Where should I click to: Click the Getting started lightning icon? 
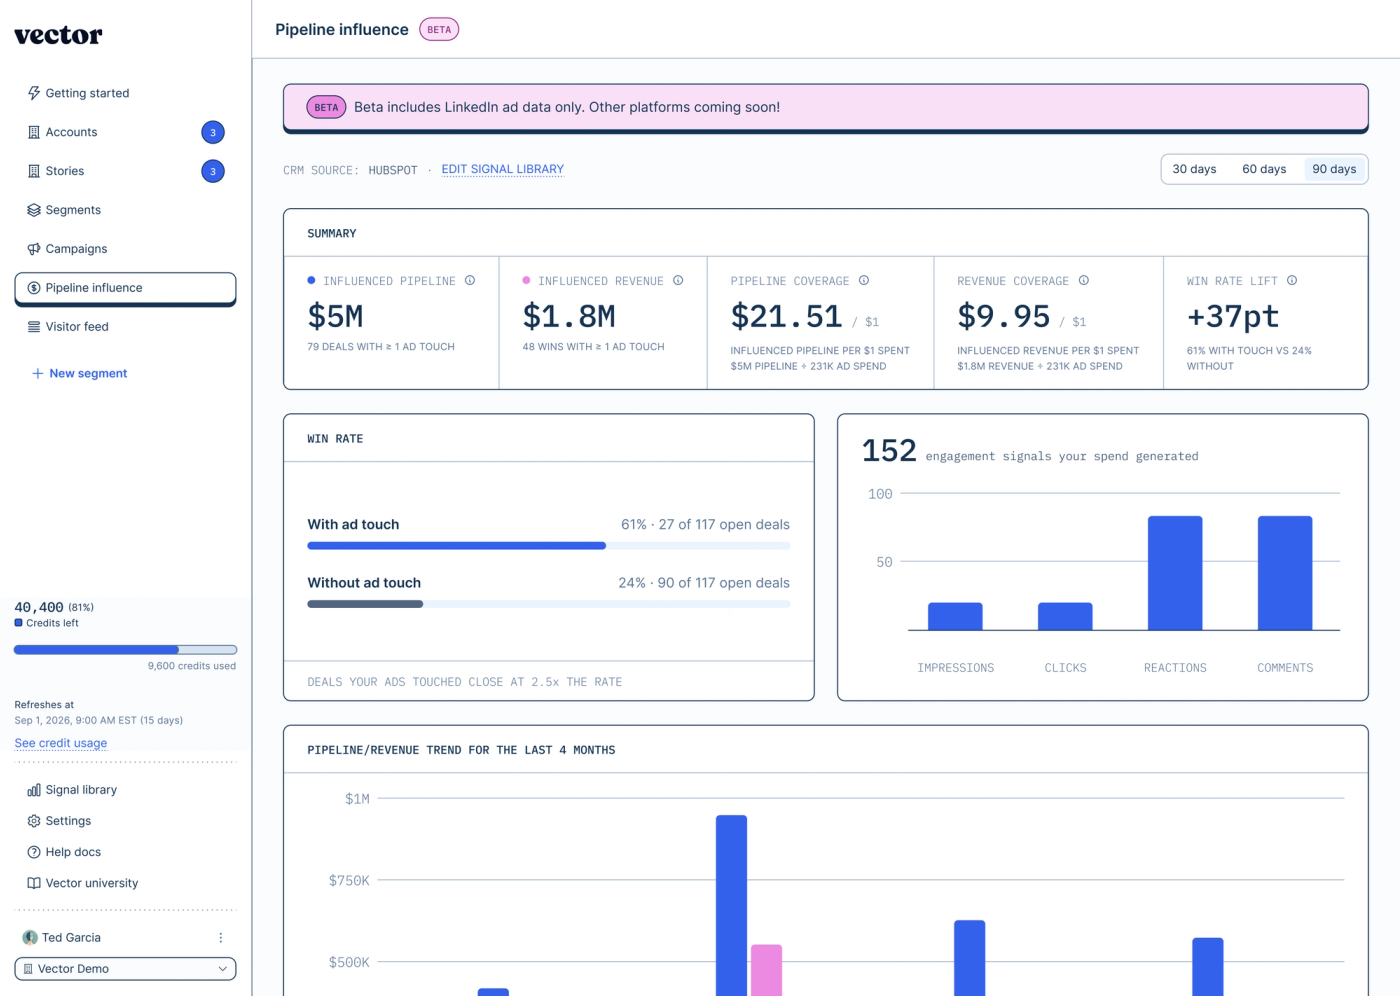pos(34,93)
